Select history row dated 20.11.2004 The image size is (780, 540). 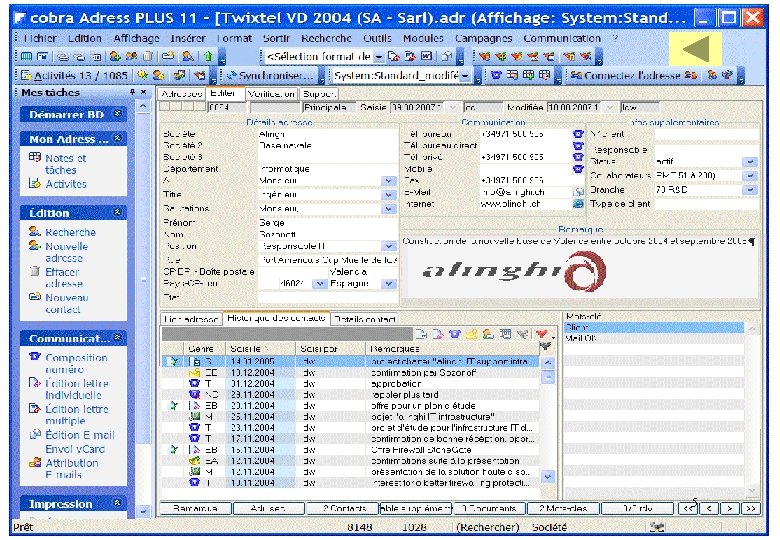coord(351,406)
